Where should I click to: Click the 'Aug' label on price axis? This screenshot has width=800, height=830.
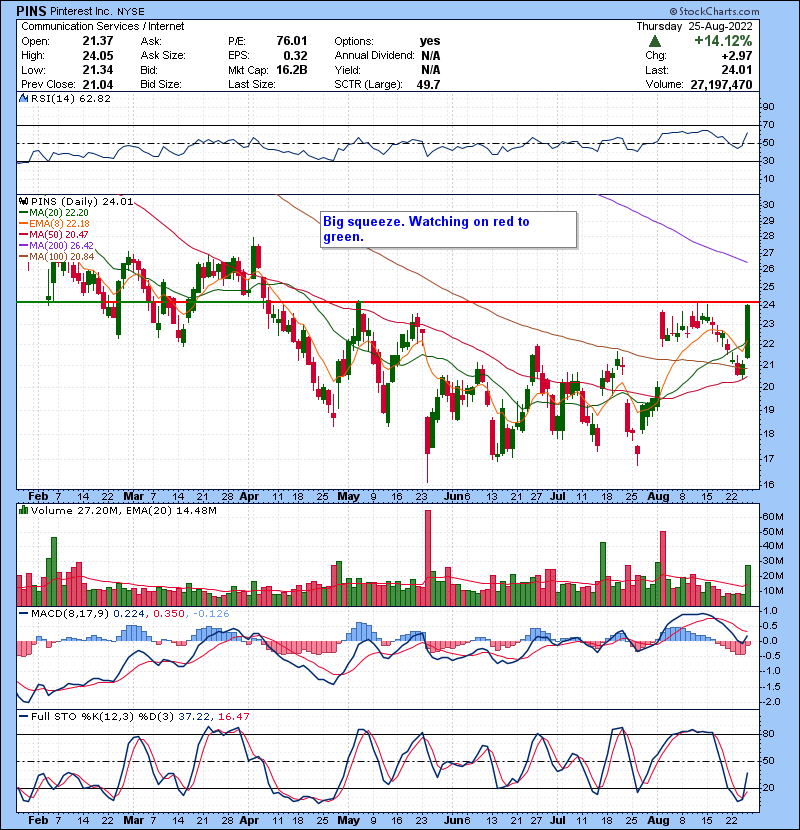tap(658, 497)
